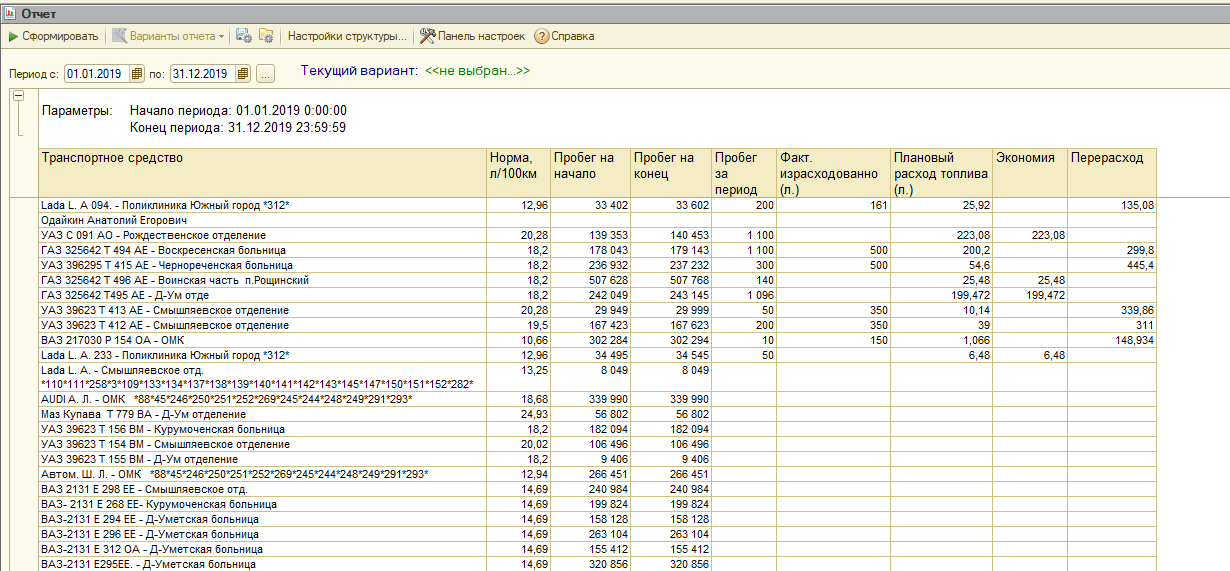The width and height of the screenshot is (1230, 571).
Task: Click the ellipsis period selection button
Action: [265, 74]
